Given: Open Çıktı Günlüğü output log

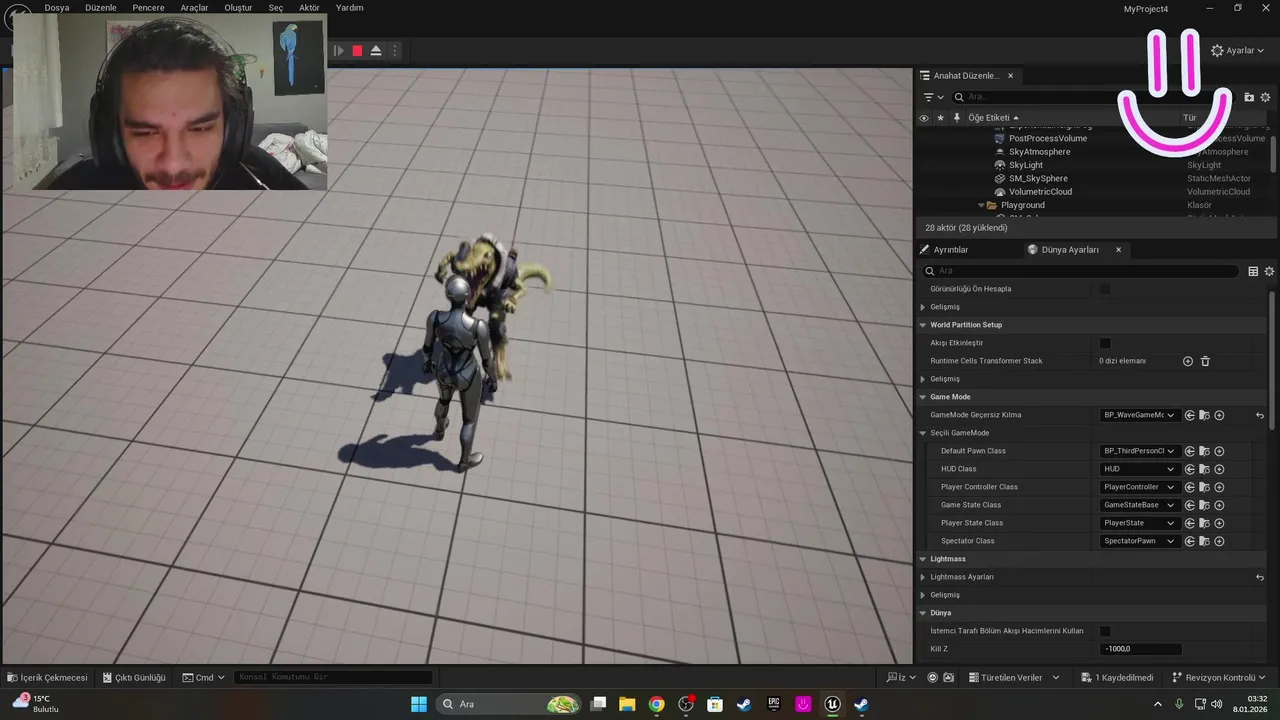Looking at the screenshot, I should point(134,677).
